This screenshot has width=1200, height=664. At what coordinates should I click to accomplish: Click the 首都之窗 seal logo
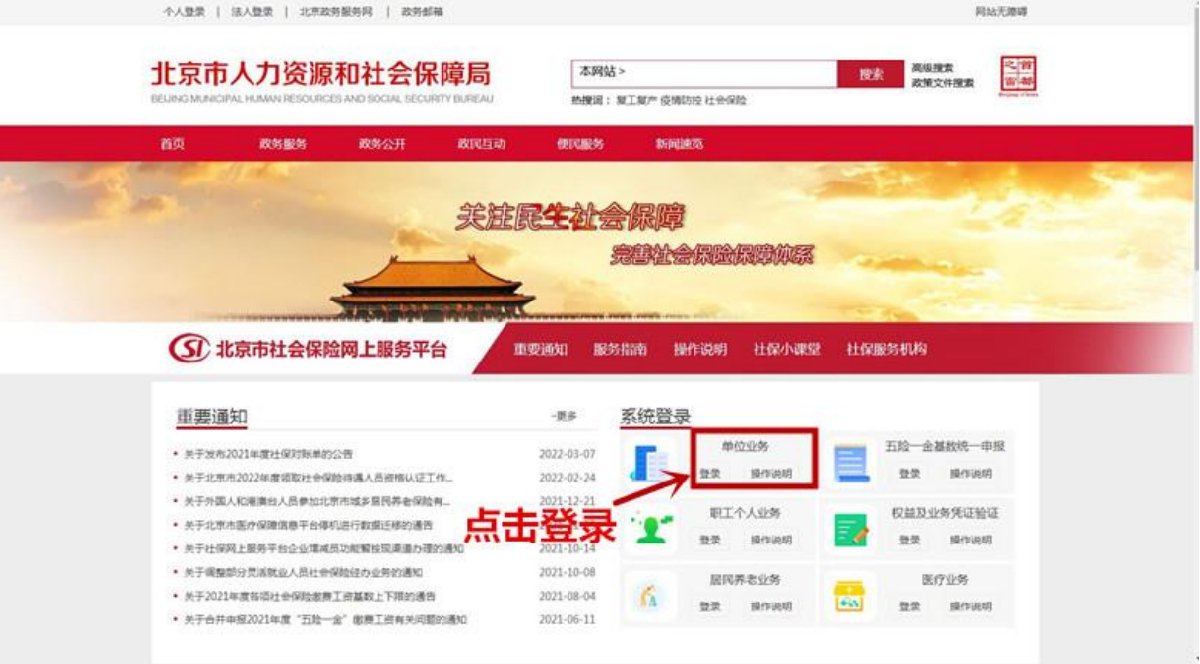click(1019, 76)
